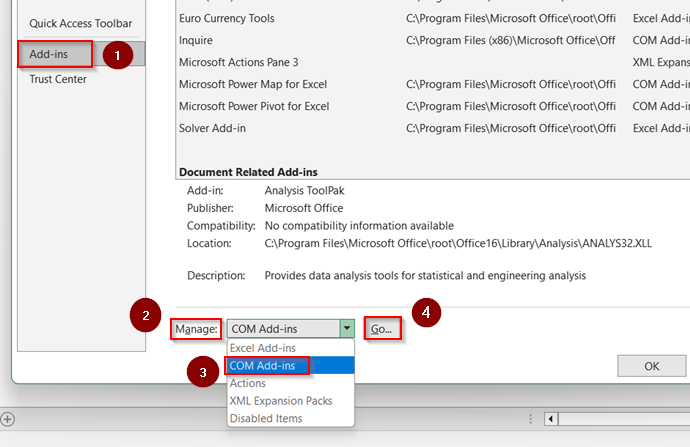Click the Inquire add-in's file location path
The height and width of the screenshot is (447, 690).
click(510, 40)
